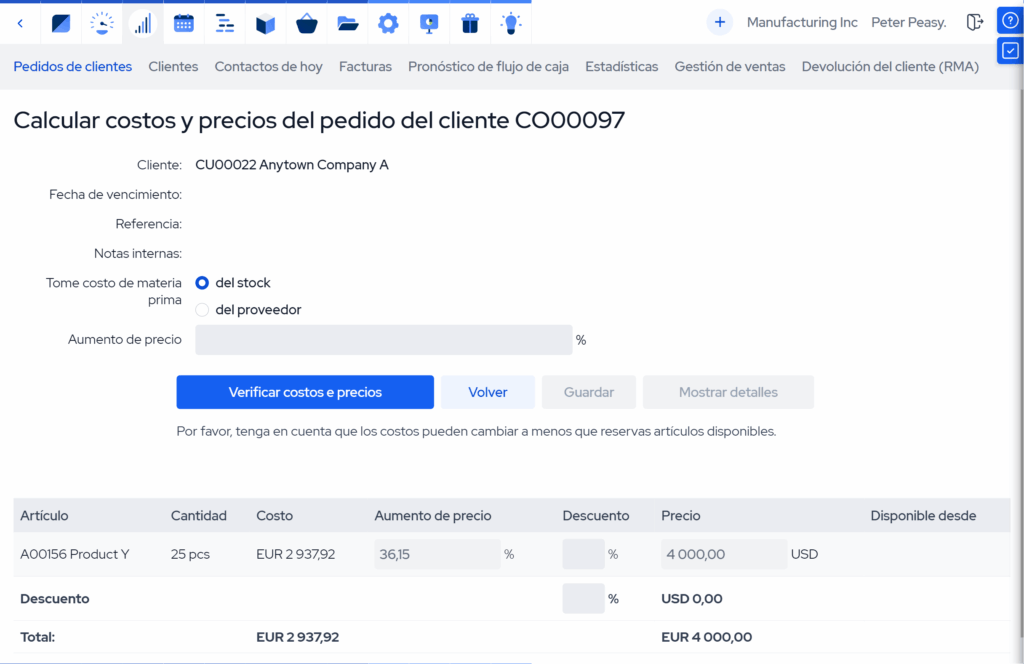
Task: Open the settings gear icon
Action: coord(388,22)
